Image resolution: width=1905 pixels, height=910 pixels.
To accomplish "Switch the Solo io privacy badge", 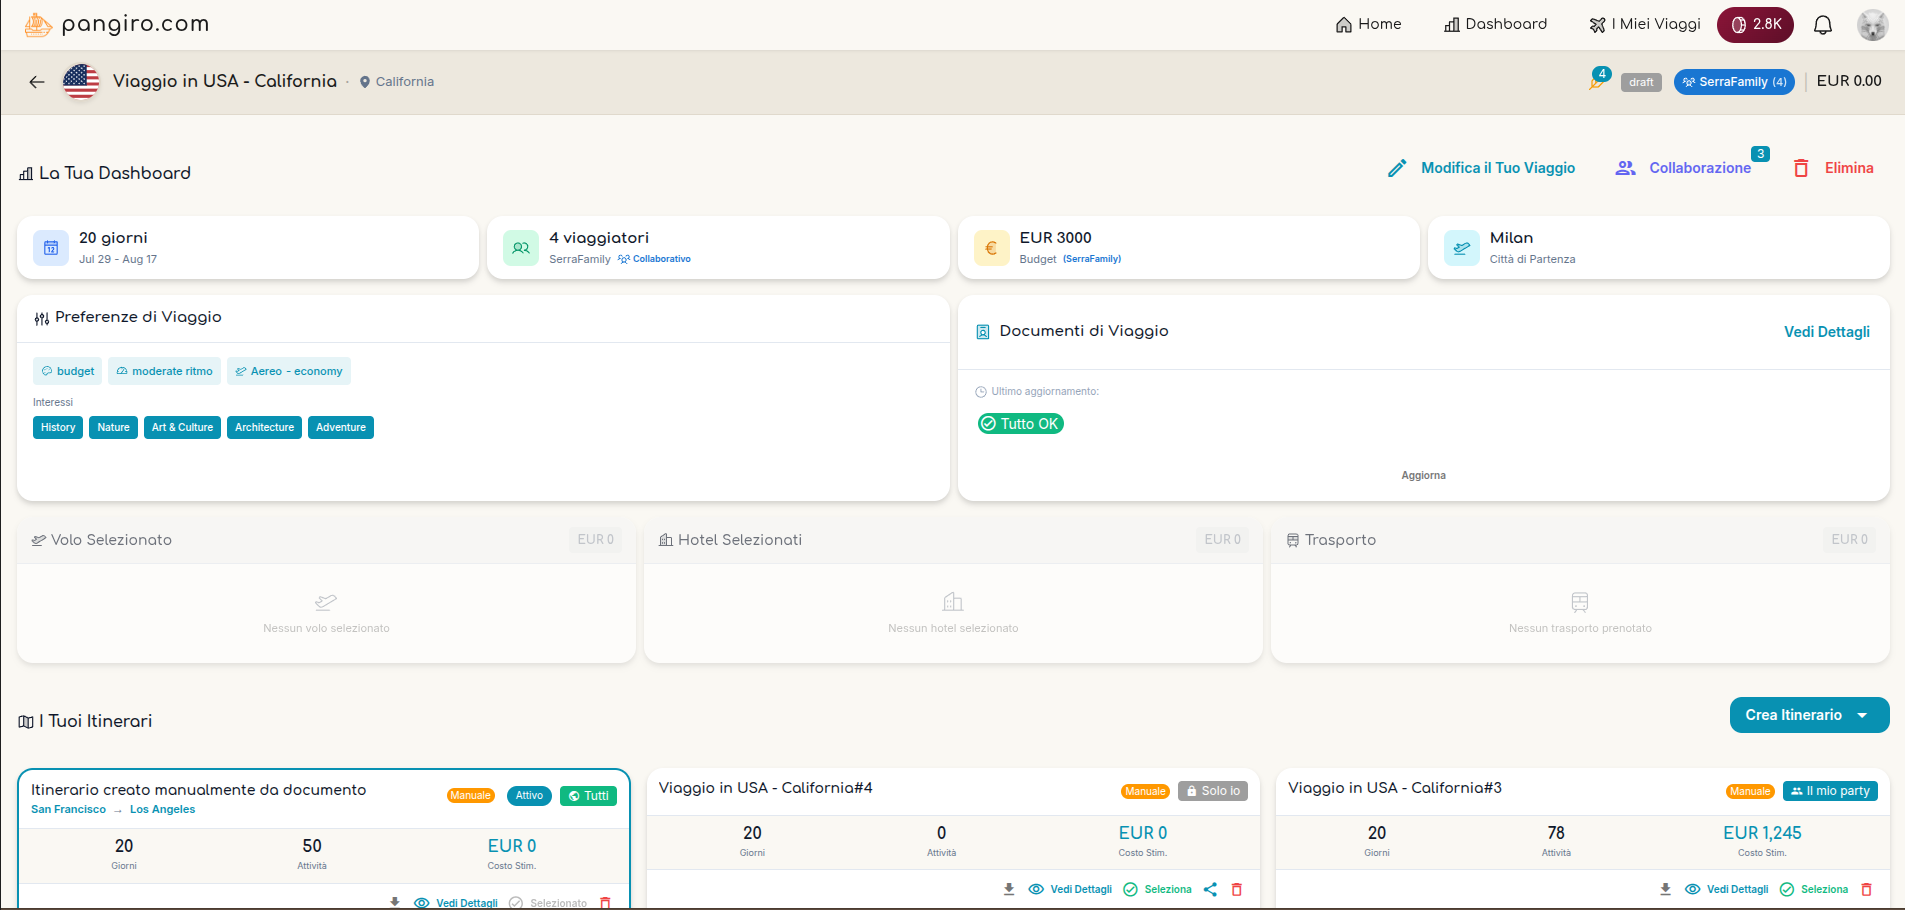I will 1211,790.
